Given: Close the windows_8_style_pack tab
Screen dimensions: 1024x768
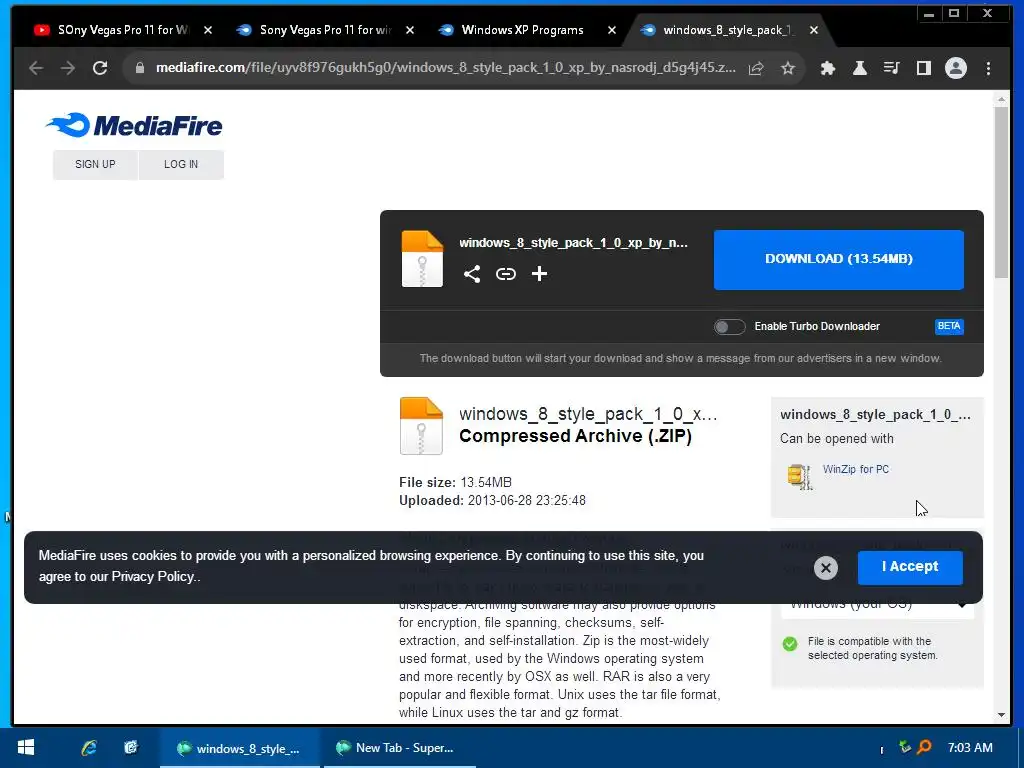Looking at the screenshot, I should tap(814, 30).
